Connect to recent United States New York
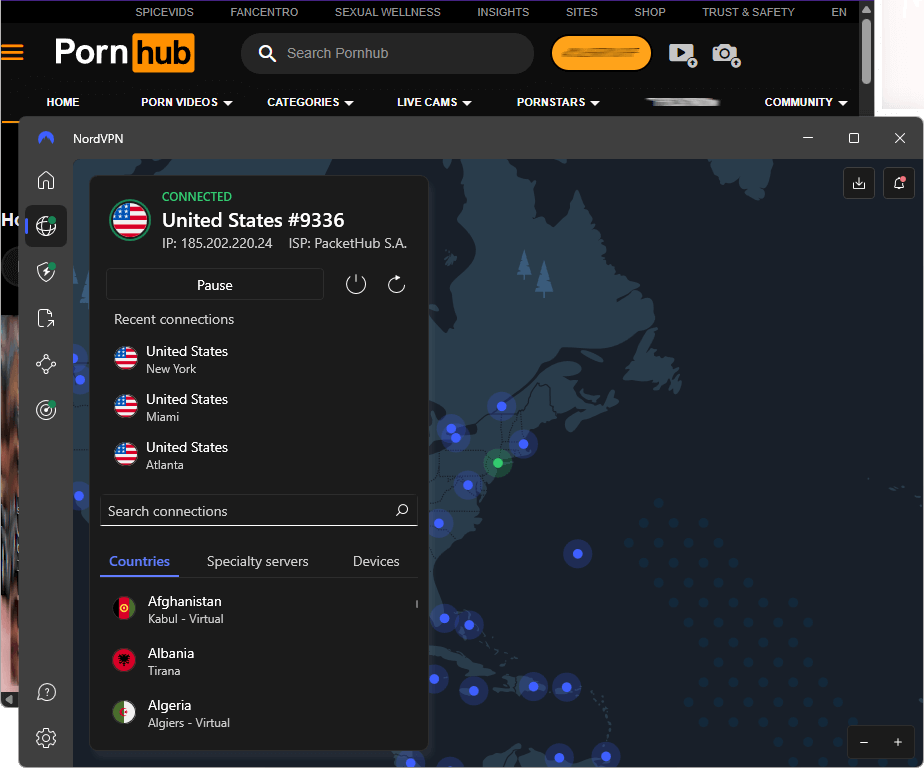The height and width of the screenshot is (768, 924). point(259,360)
